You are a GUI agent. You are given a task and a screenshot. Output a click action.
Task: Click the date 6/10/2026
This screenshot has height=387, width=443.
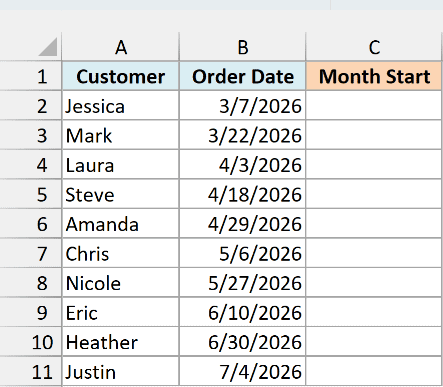click(x=243, y=312)
